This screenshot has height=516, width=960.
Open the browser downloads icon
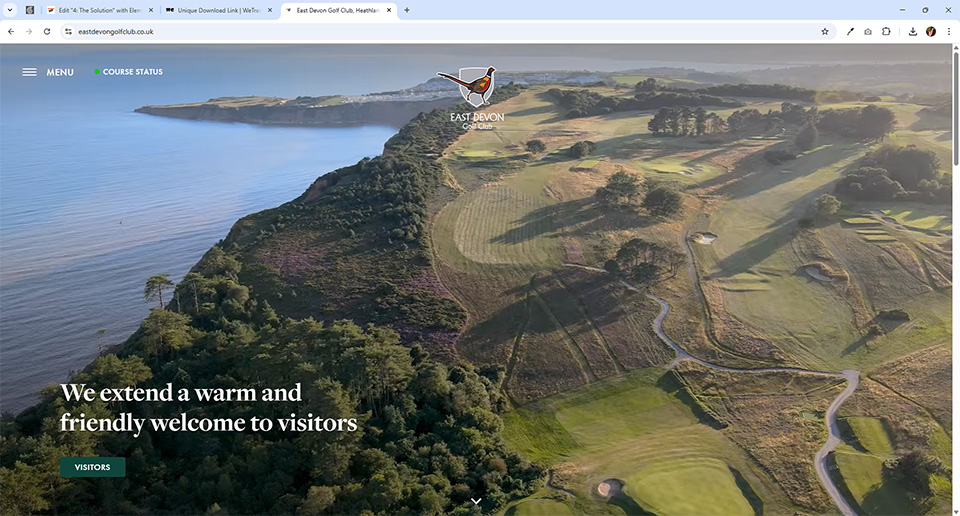913,31
